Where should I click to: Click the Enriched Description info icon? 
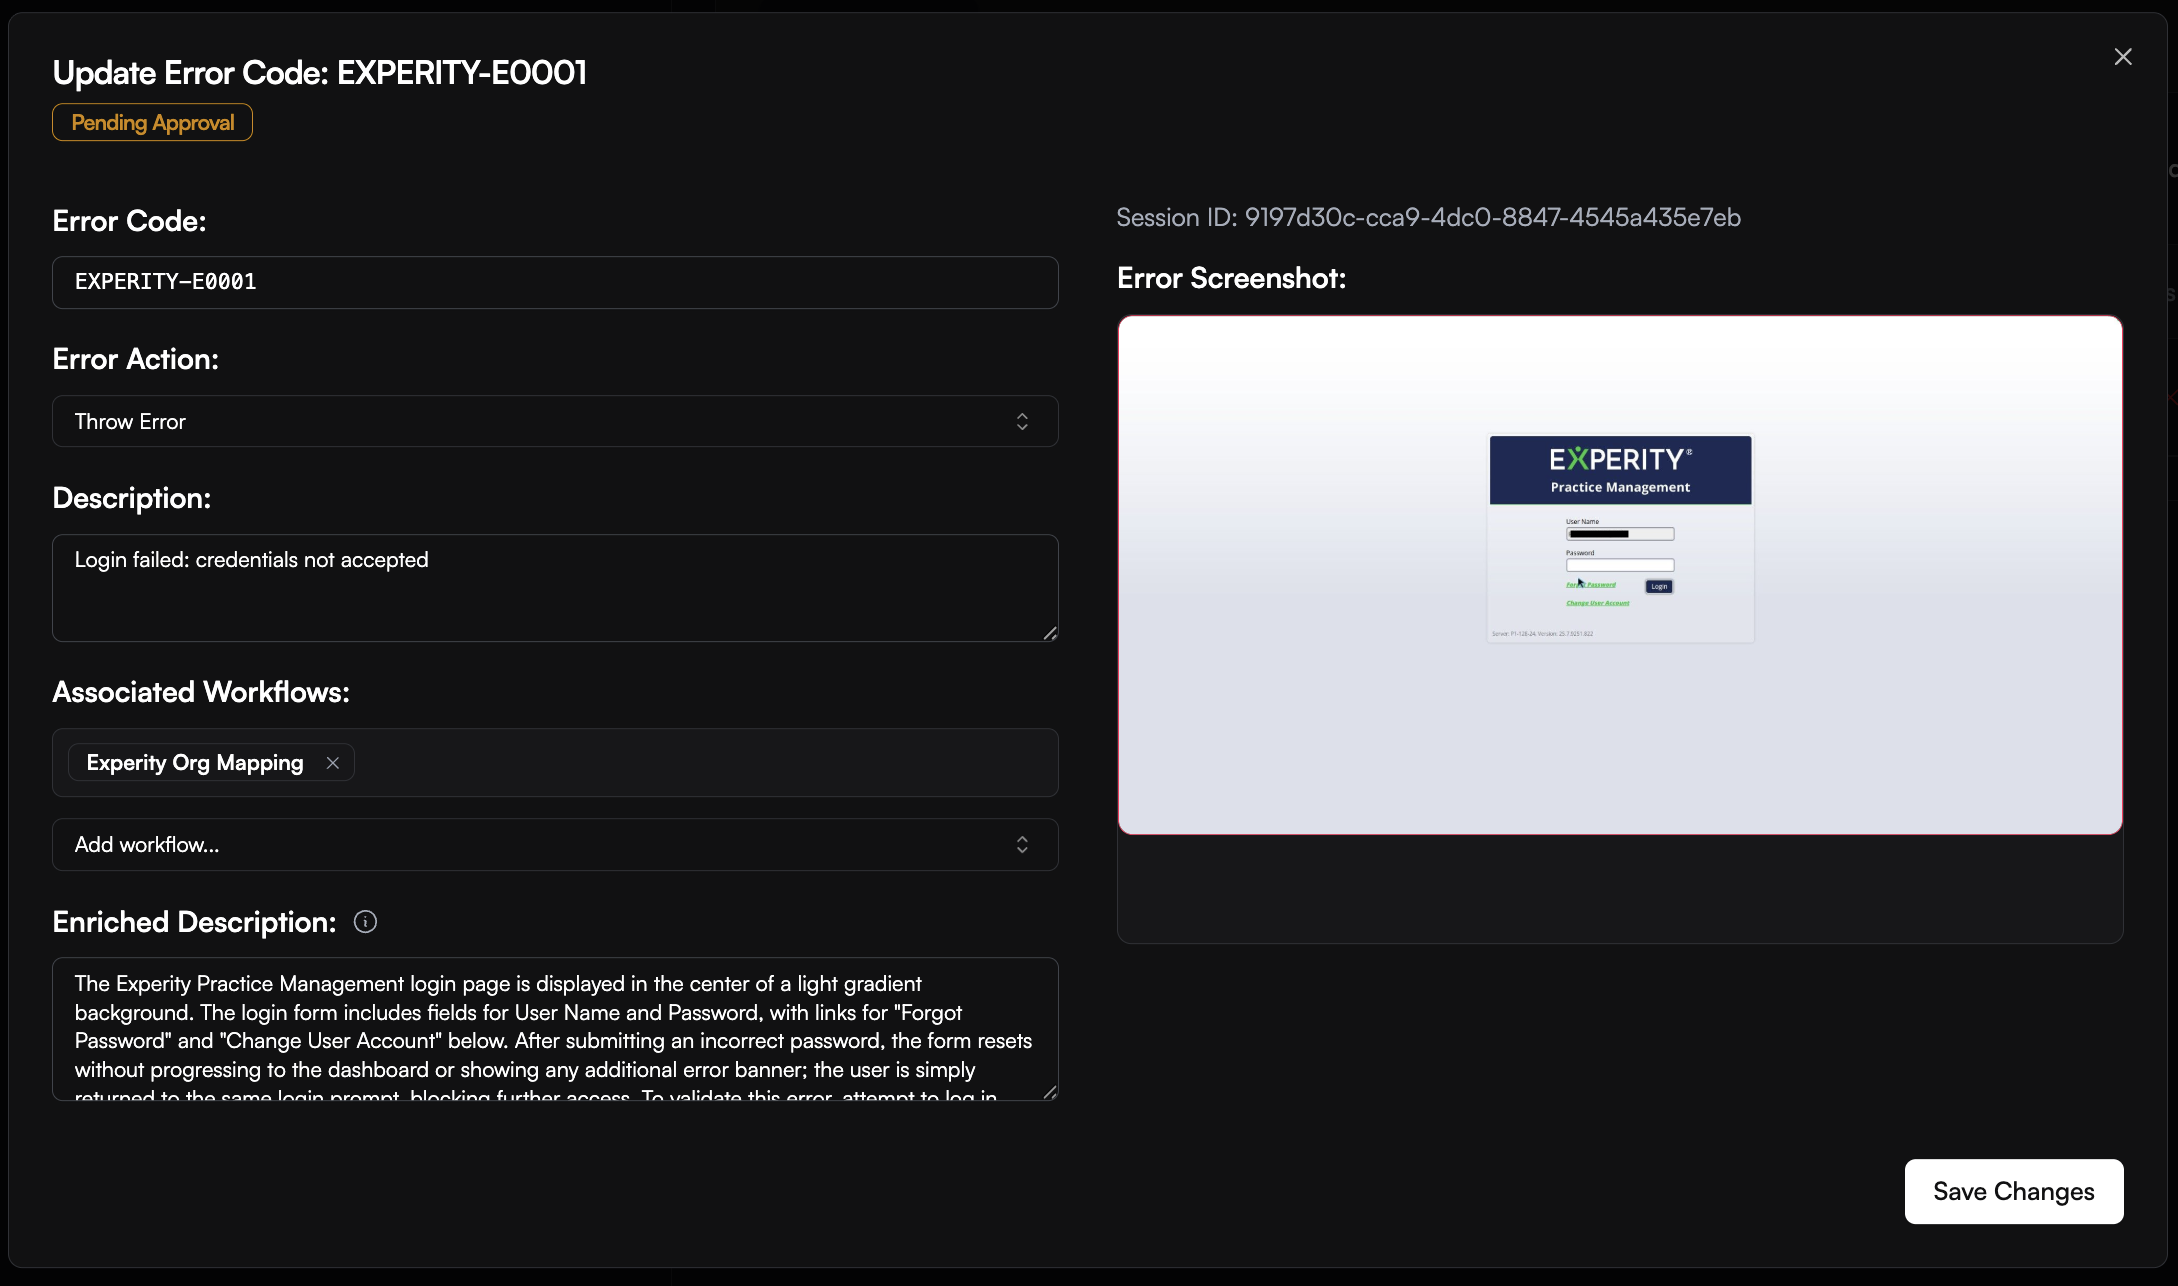click(x=365, y=922)
